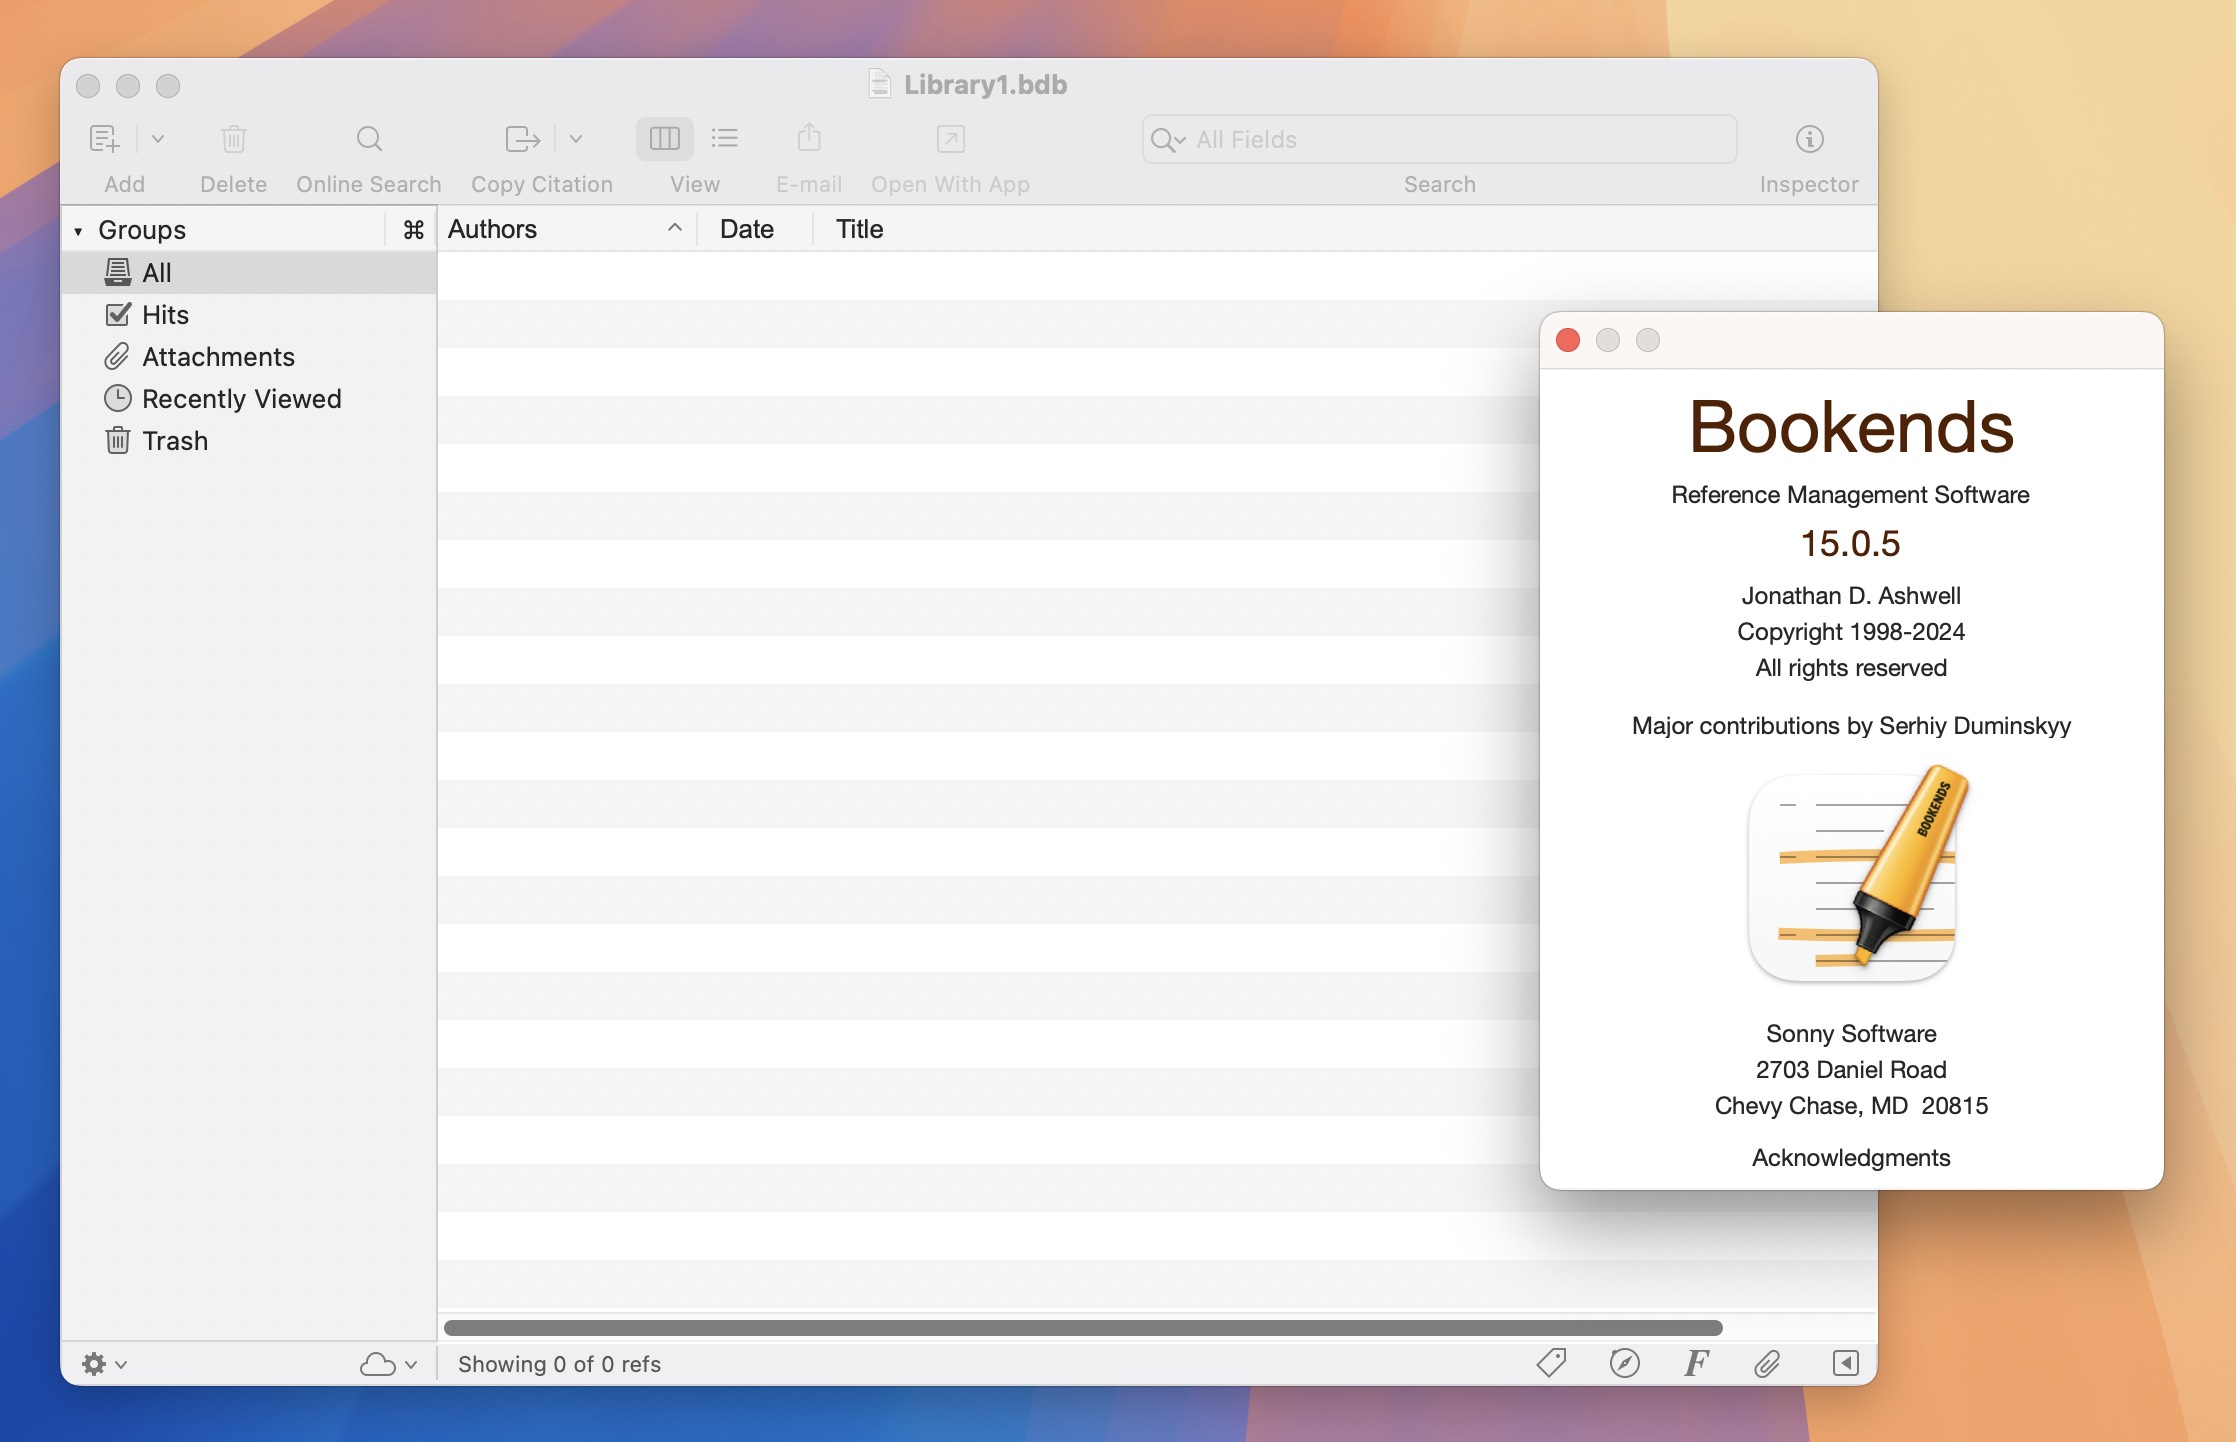Click the italic F format icon

1696,1363
